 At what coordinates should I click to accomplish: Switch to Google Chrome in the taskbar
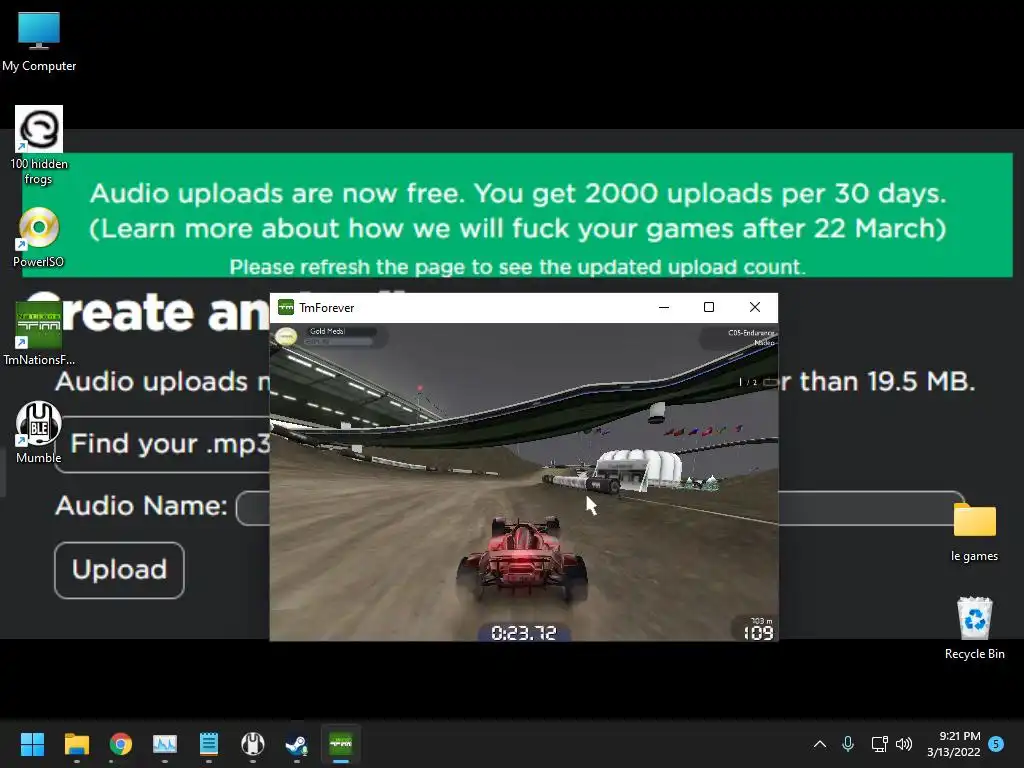click(121, 744)
